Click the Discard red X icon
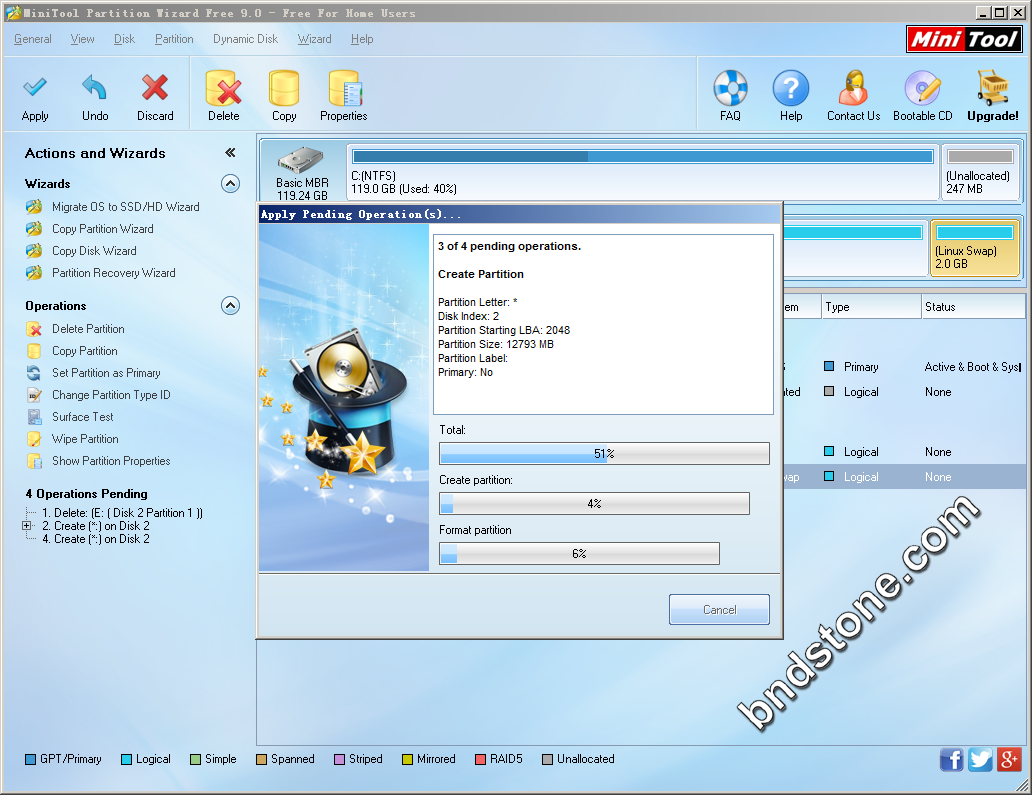Viewport: 1032px width, 795px height. [155, 88]
